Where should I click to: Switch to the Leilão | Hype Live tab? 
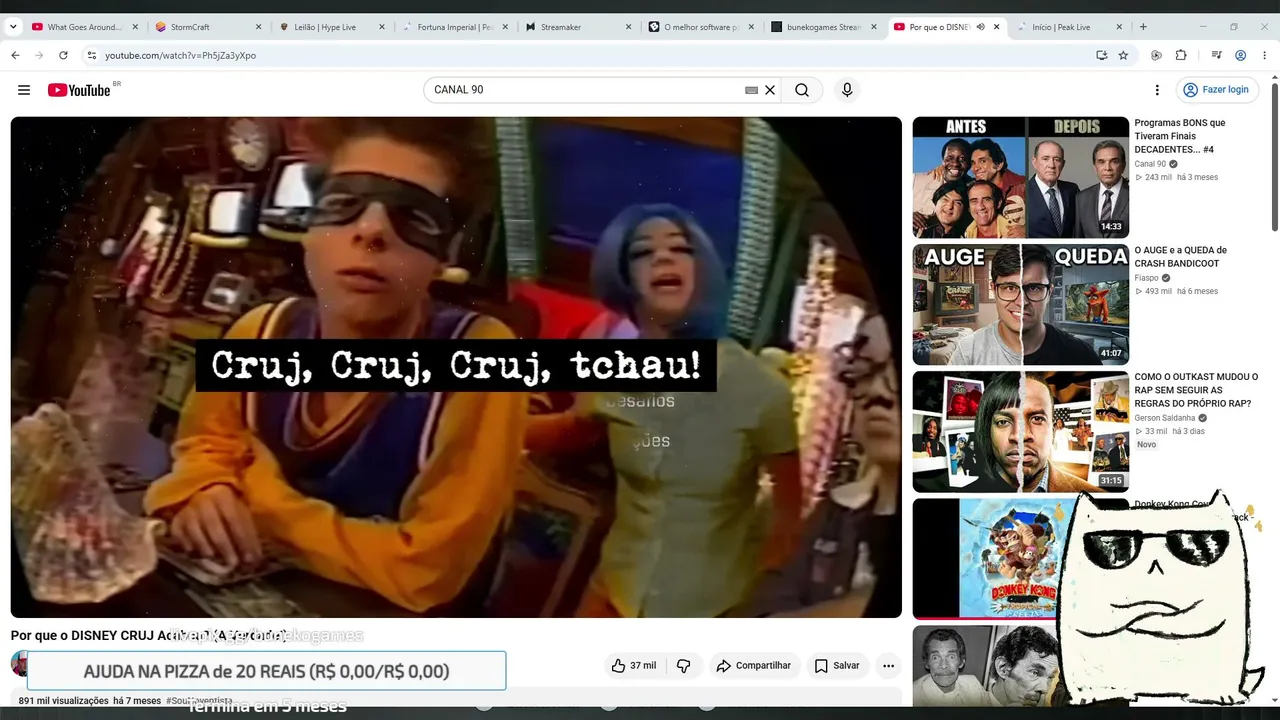point(331,27)
